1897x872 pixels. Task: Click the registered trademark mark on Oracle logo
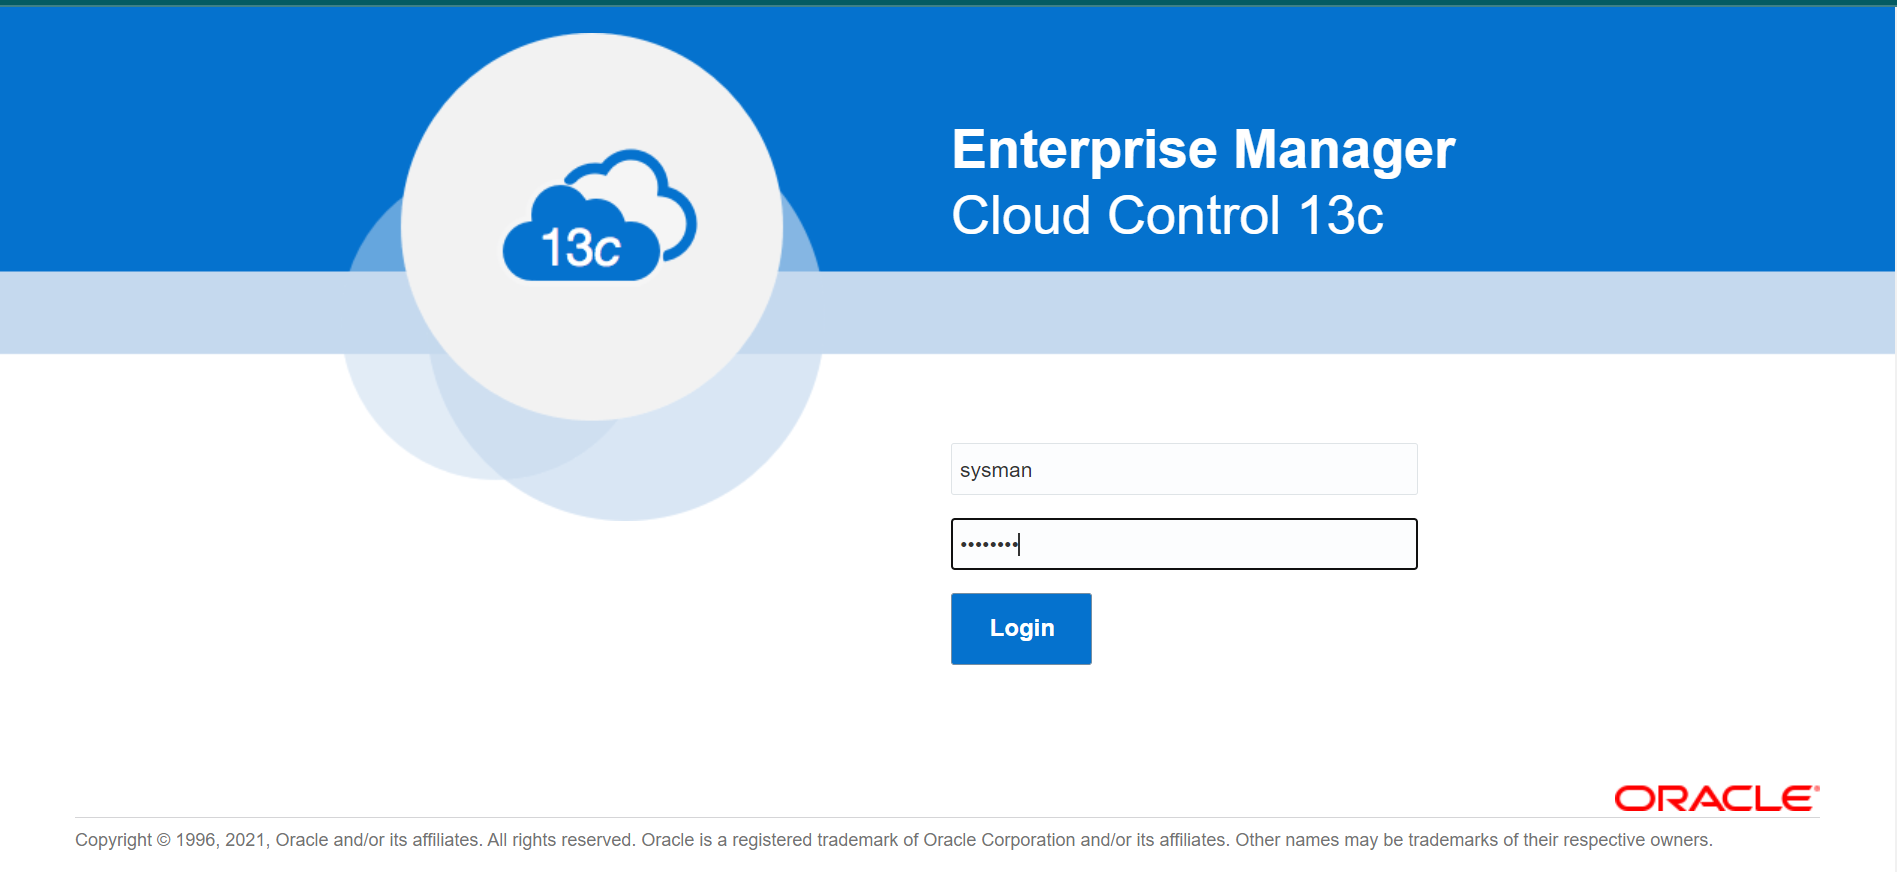point(1817,789)
